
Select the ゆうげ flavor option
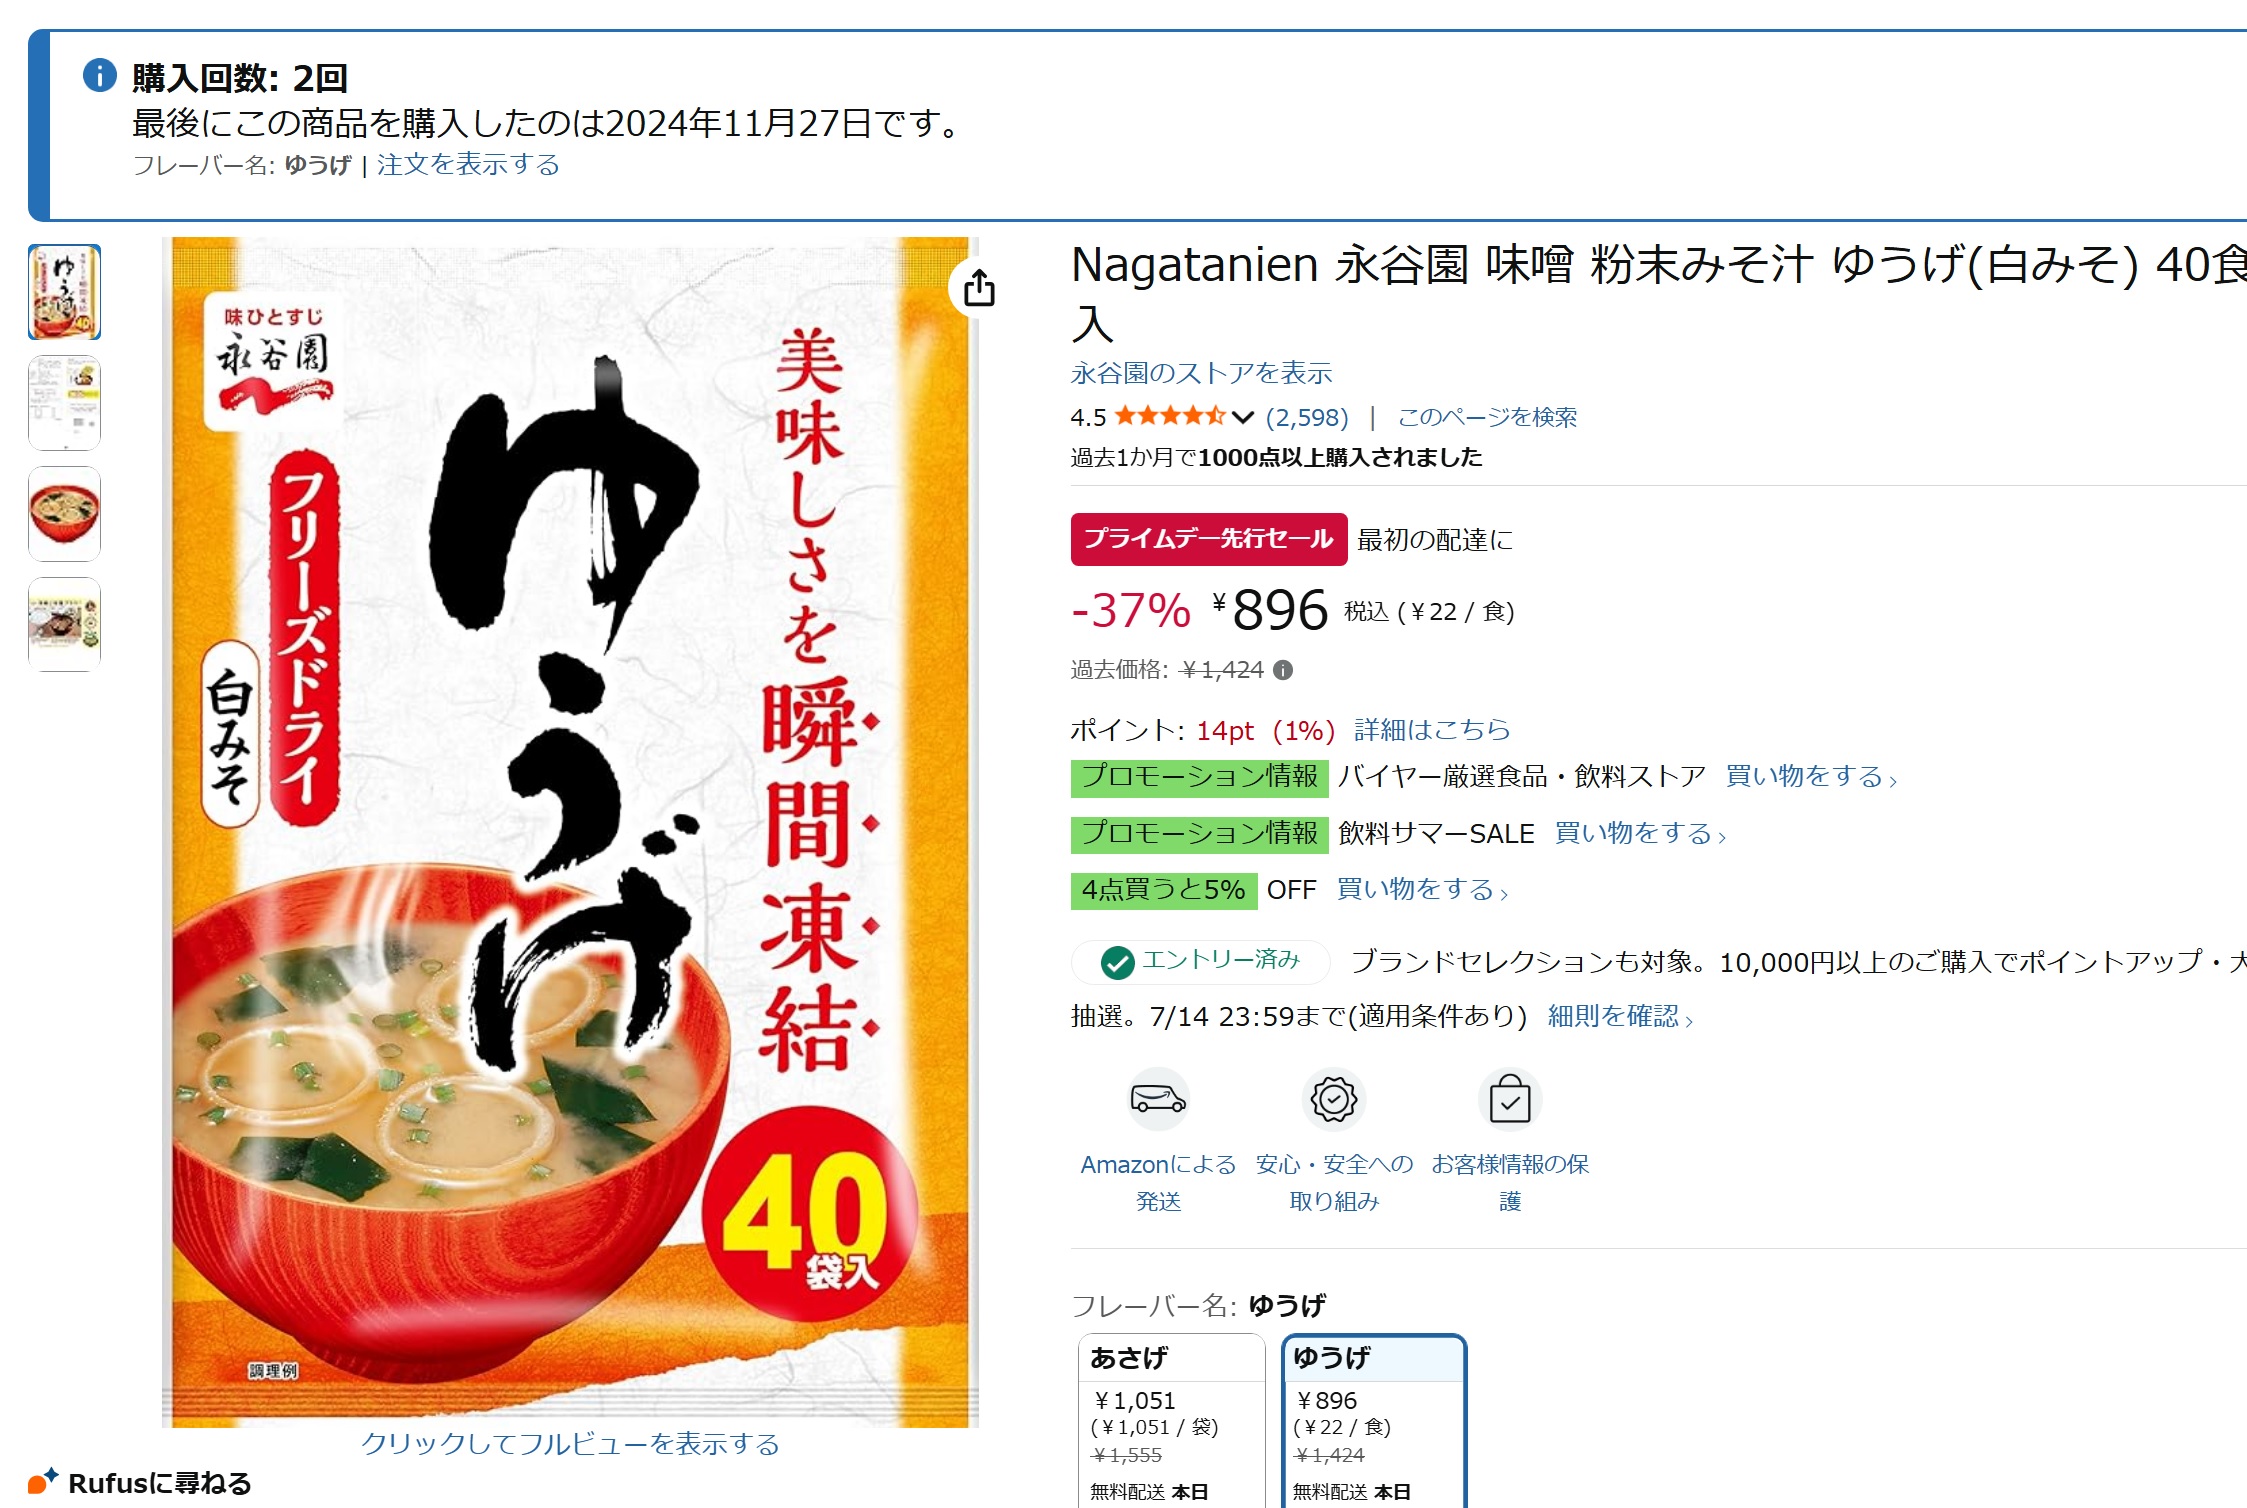(x=1374, y=1421)
